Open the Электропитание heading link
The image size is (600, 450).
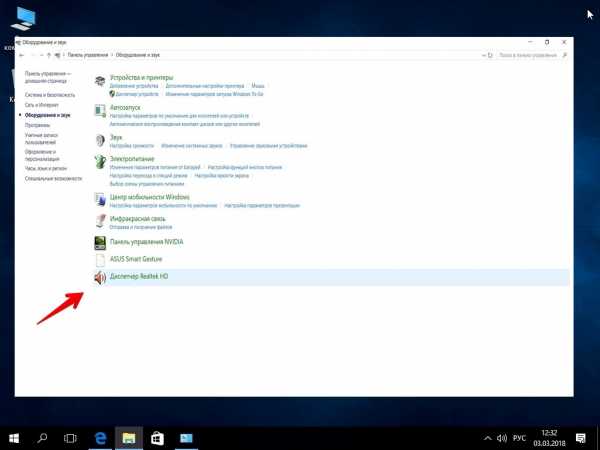(132, 158)
